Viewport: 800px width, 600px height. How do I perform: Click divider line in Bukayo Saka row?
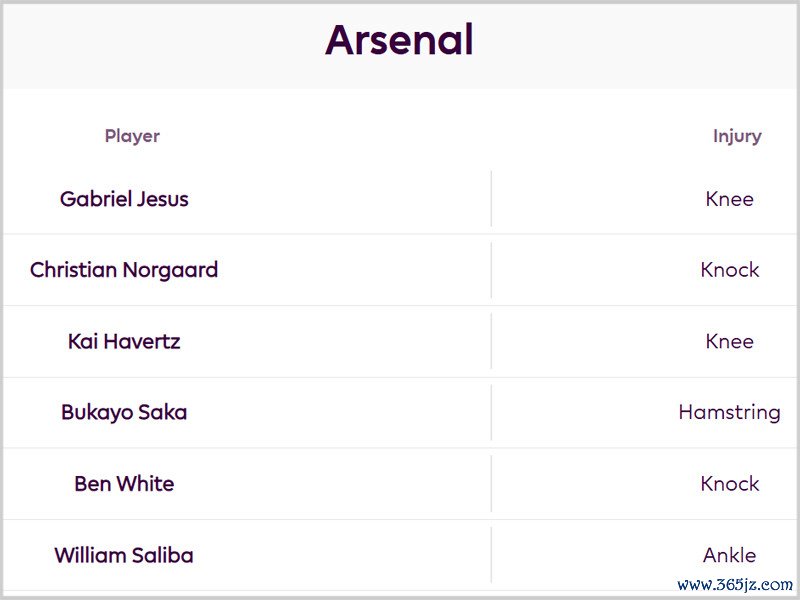[491, 412]
